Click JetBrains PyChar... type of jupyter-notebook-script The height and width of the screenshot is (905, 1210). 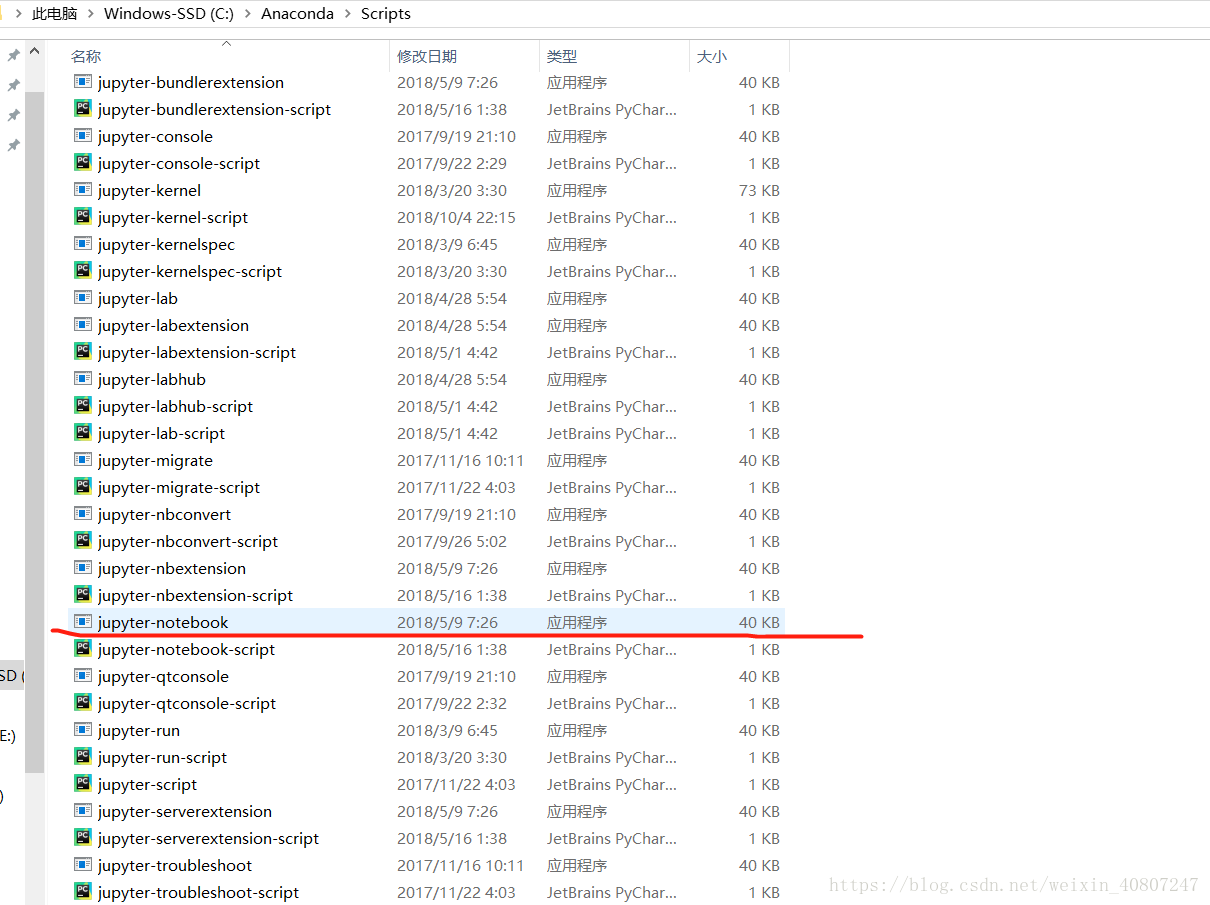(x=612, y=649)
